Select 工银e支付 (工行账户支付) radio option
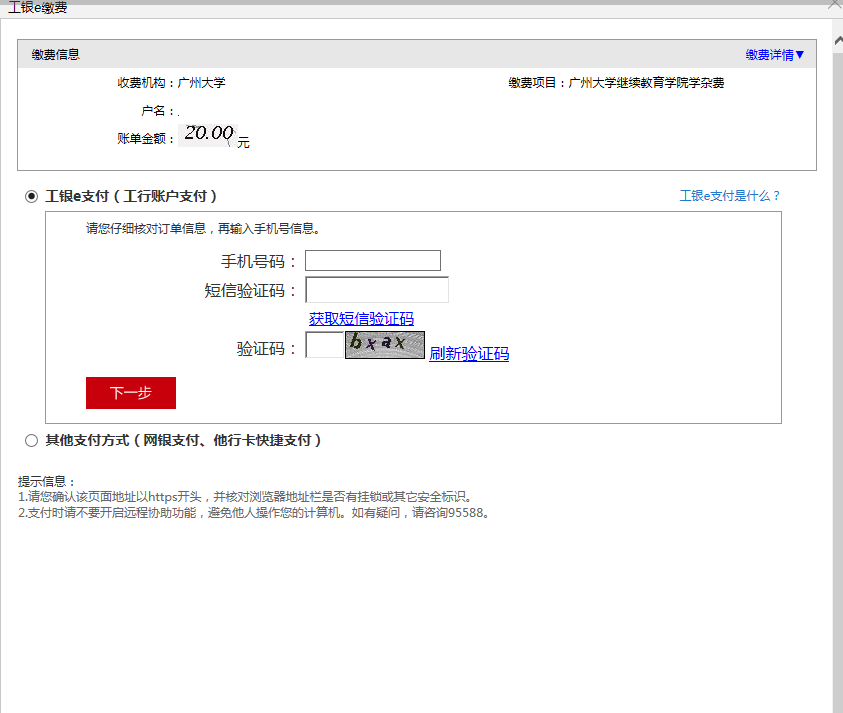Viewport: 843px width, 713px height. tap(31, 196)
